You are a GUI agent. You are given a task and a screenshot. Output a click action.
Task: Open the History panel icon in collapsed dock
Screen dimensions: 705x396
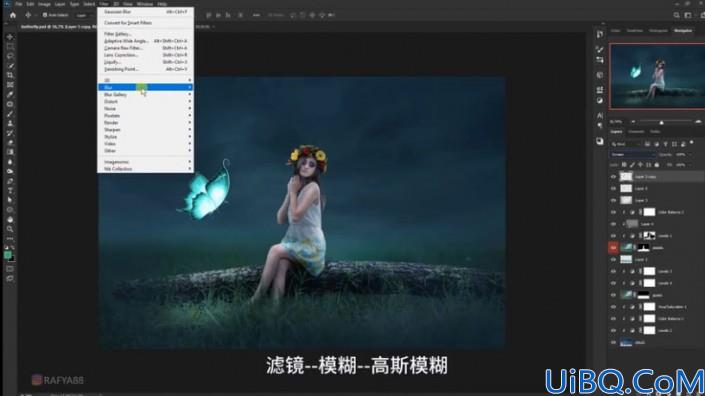[x=600, y=34]
